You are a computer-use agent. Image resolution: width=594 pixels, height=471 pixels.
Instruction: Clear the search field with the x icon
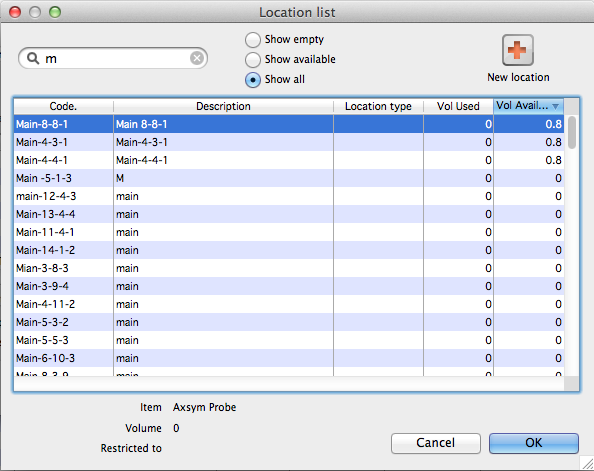point(197,58)
